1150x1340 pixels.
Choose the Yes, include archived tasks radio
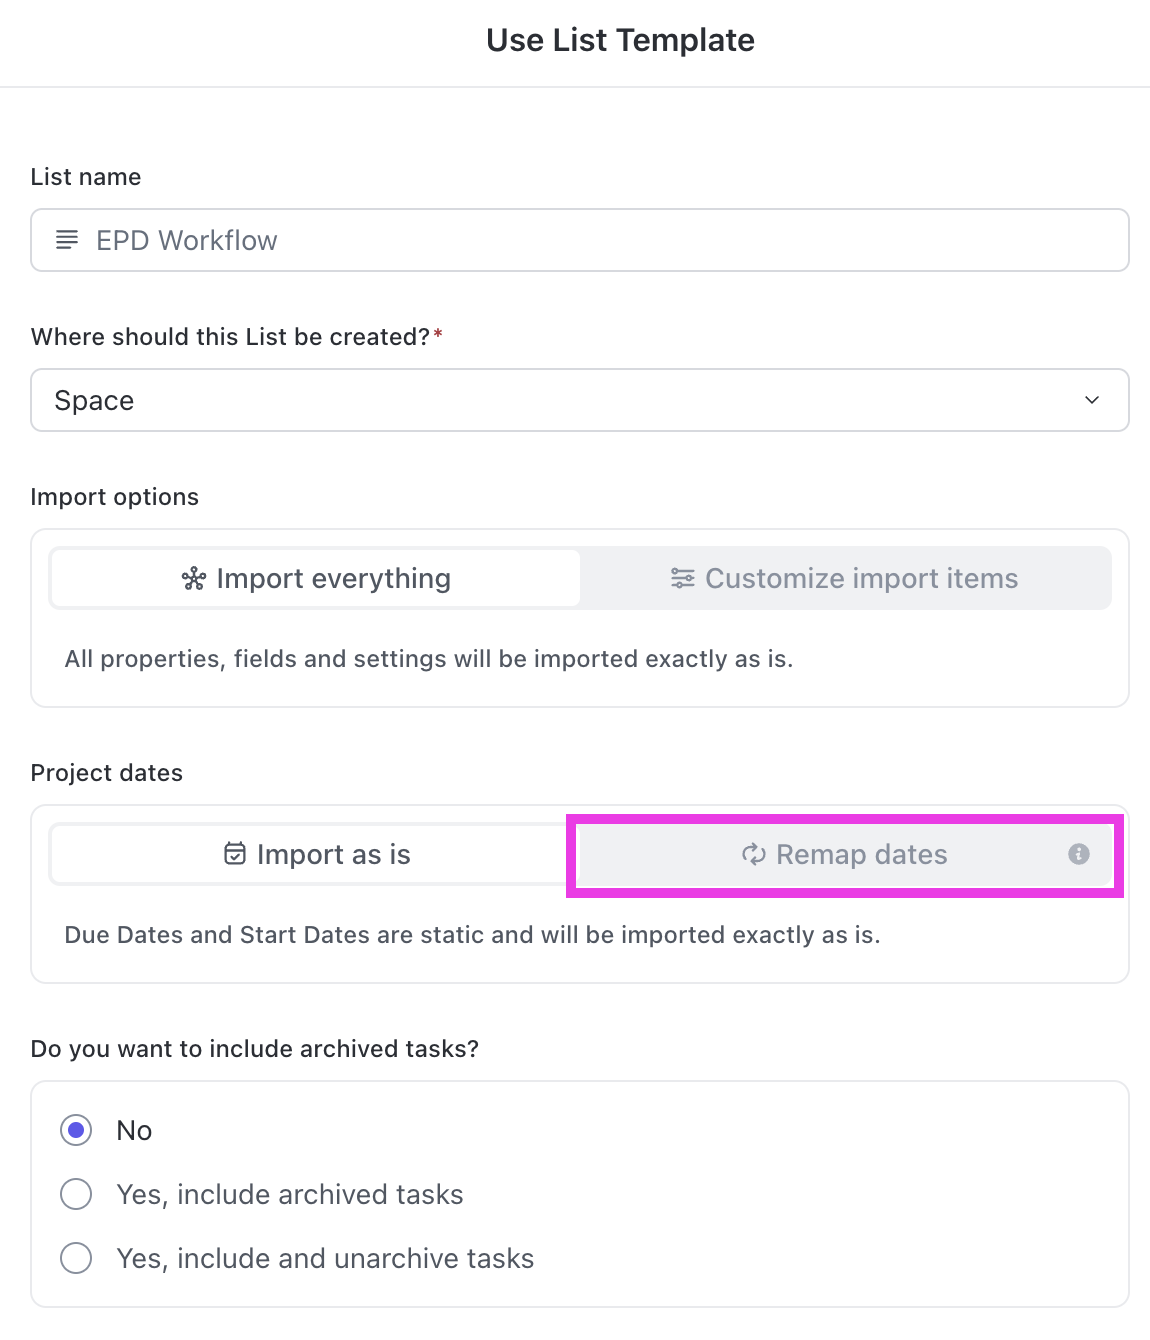coord(76,1194)
